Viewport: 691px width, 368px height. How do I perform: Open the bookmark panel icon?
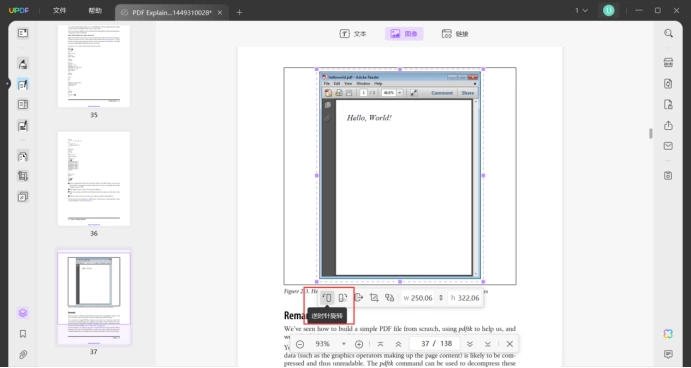pos(23,334)
